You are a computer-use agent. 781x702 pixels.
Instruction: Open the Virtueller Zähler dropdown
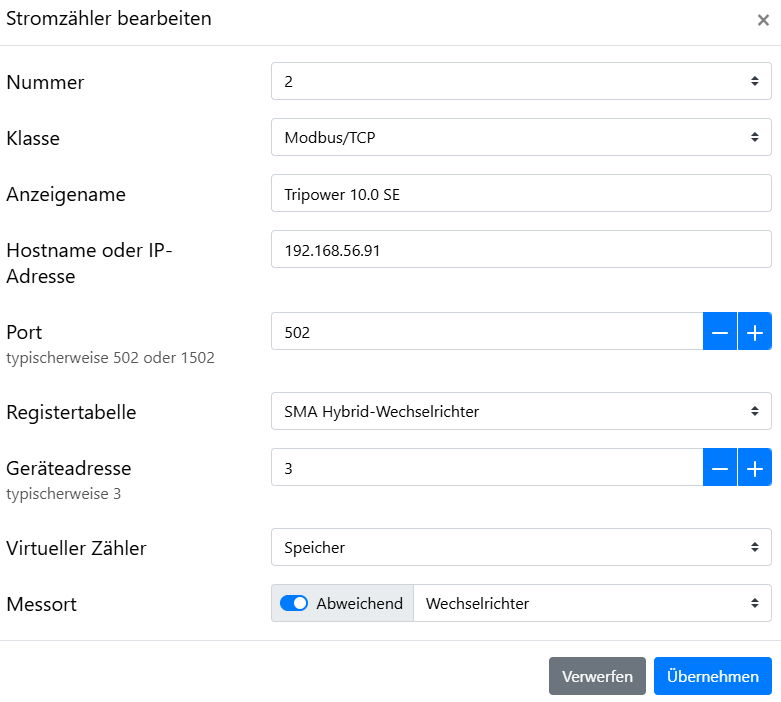click(521, 547)
